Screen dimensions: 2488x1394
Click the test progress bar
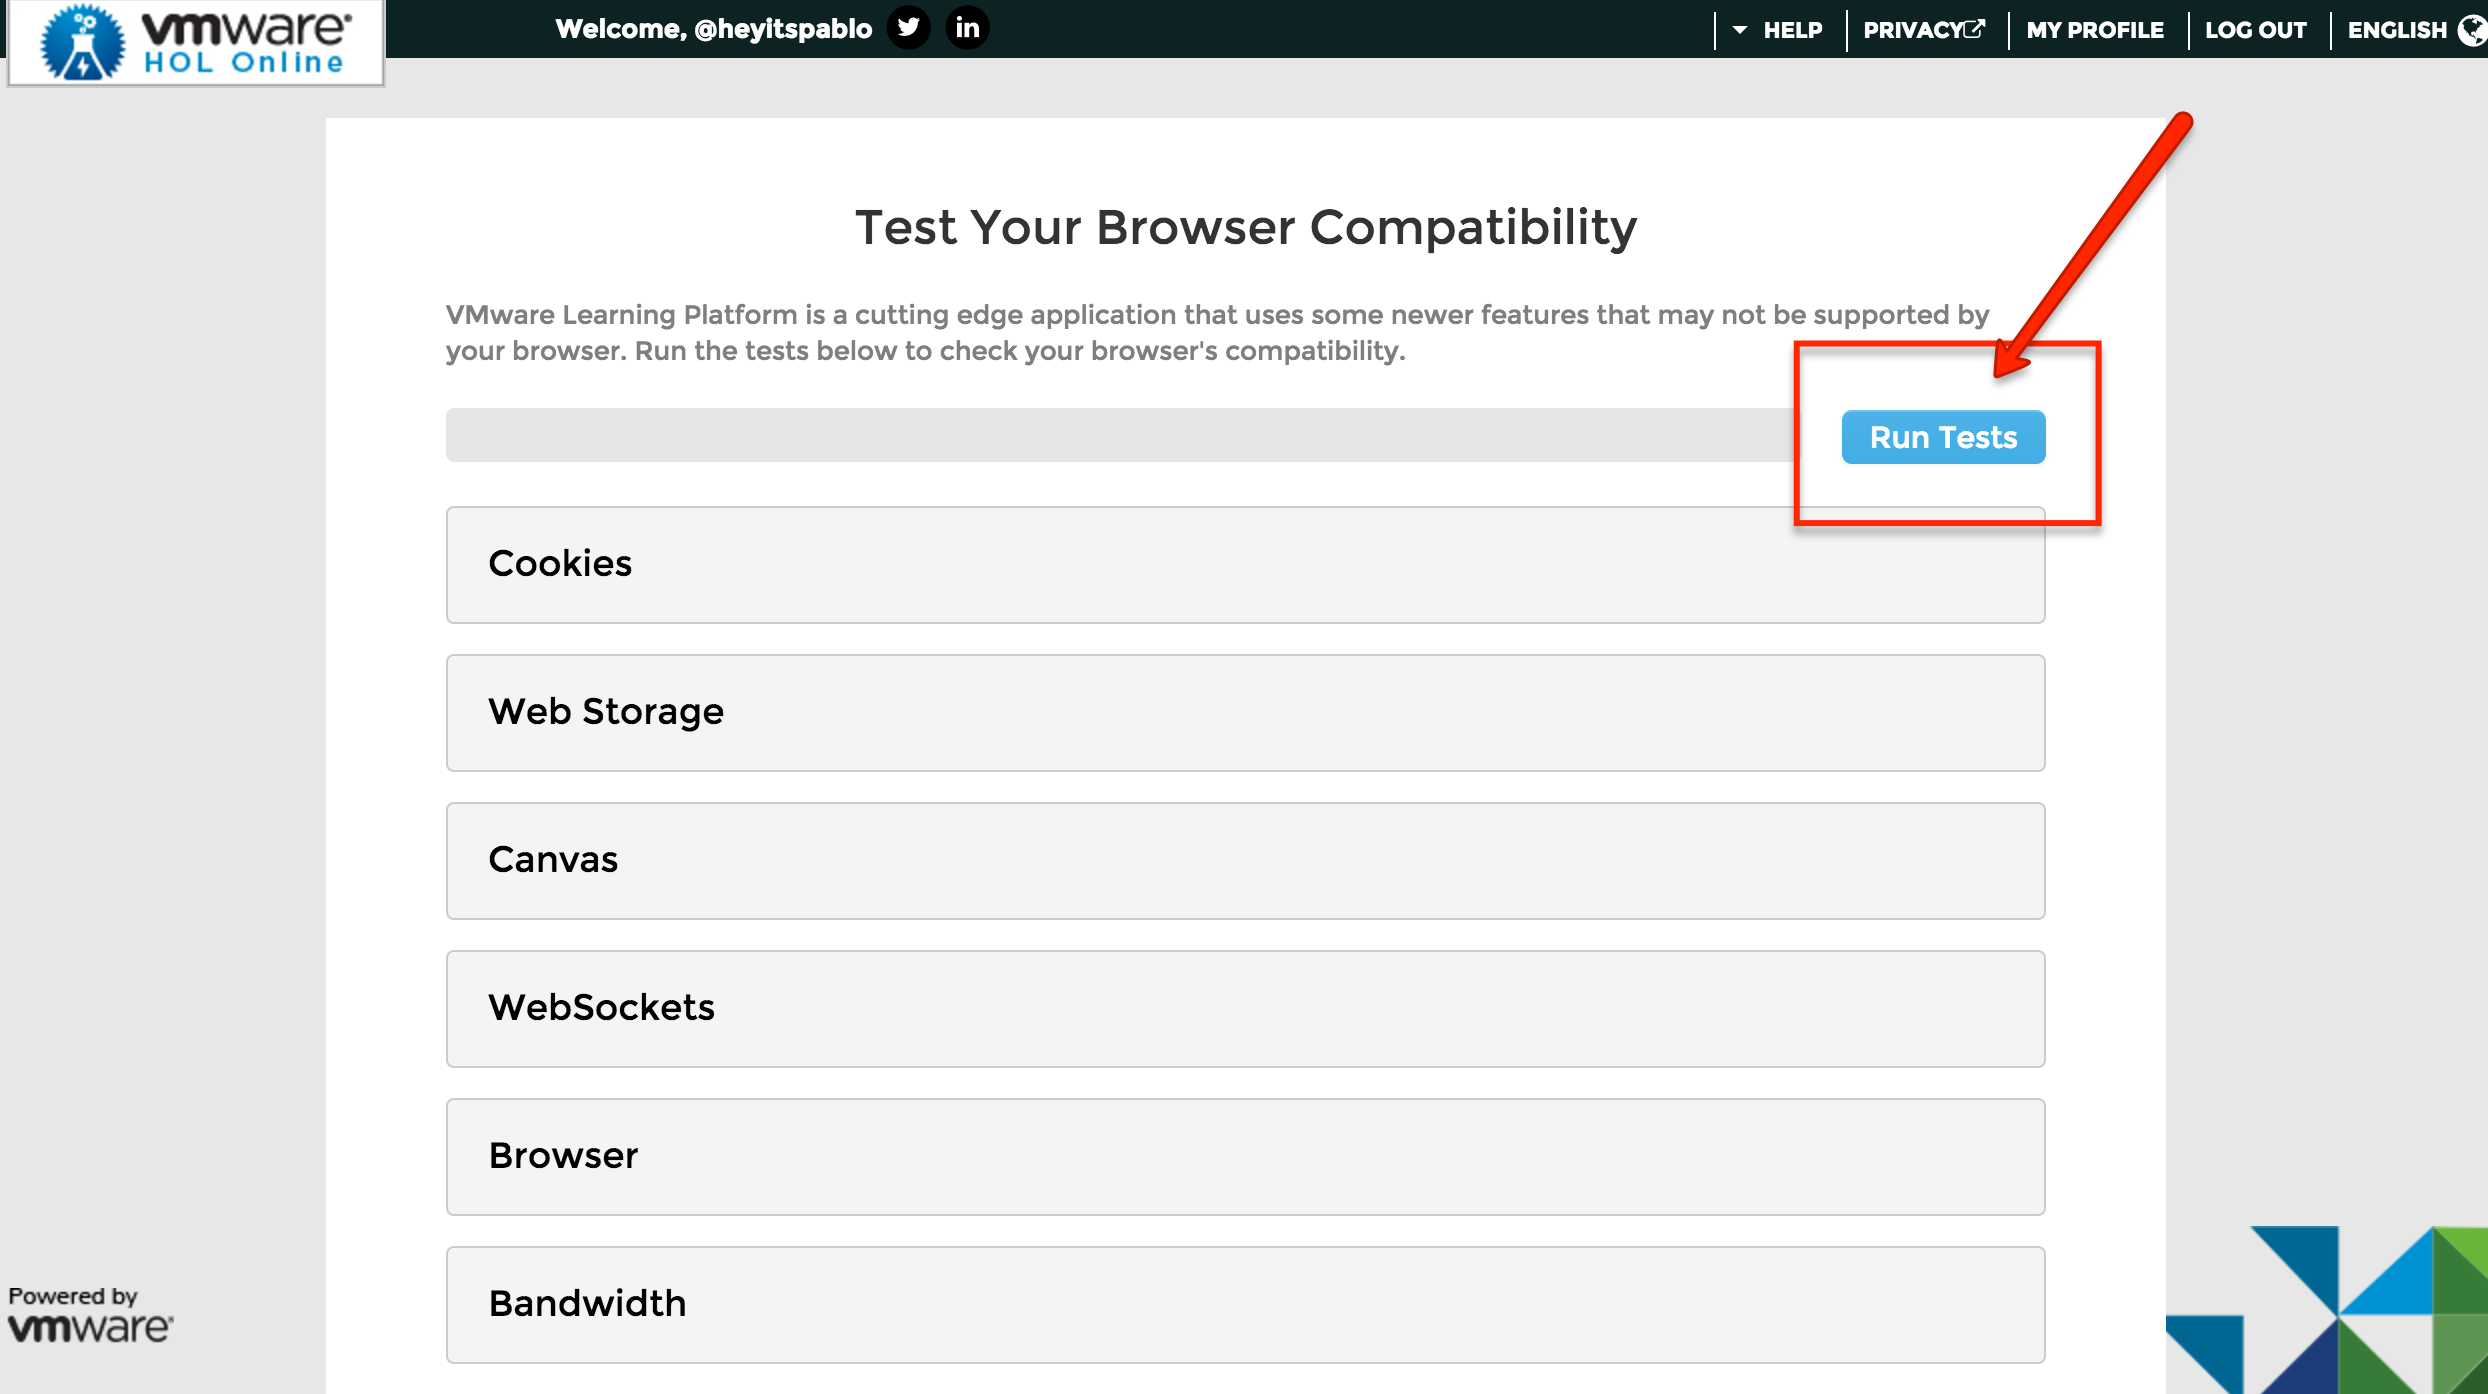1120,435
